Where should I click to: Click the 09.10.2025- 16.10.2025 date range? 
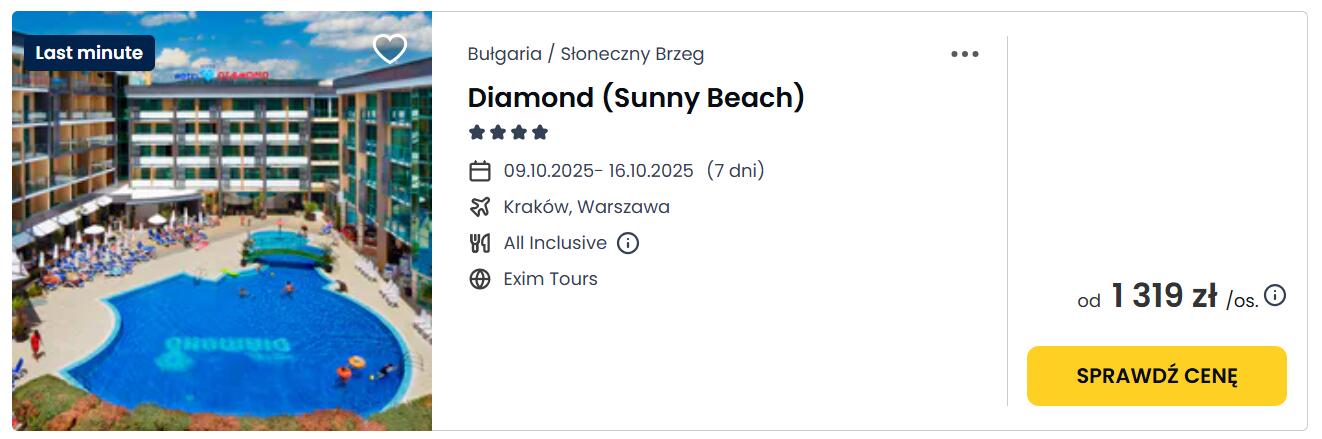click(598, 171)
